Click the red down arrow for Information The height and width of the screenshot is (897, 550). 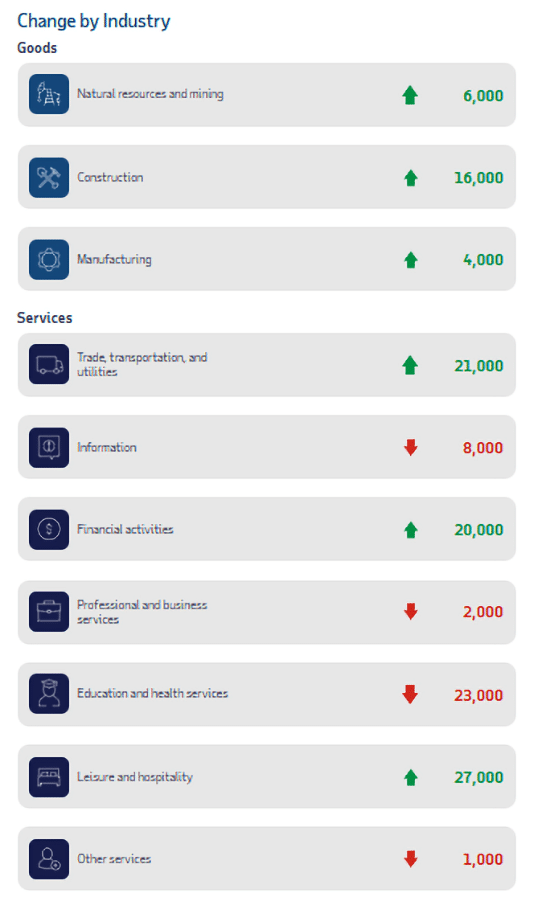410,447
